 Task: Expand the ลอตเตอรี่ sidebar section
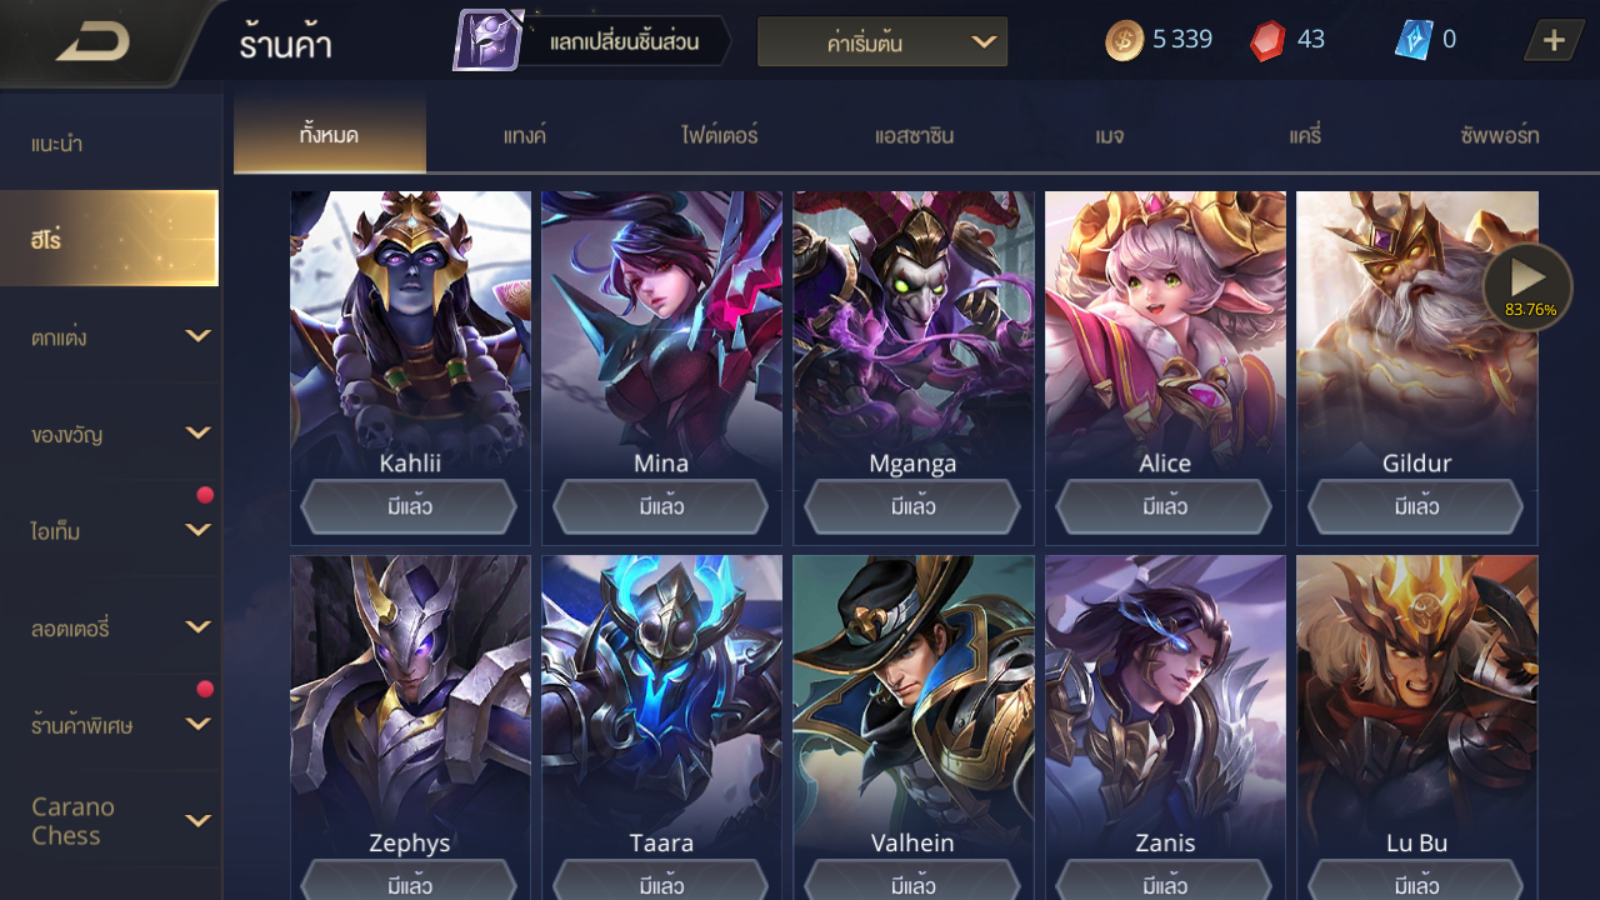(110, 628)
